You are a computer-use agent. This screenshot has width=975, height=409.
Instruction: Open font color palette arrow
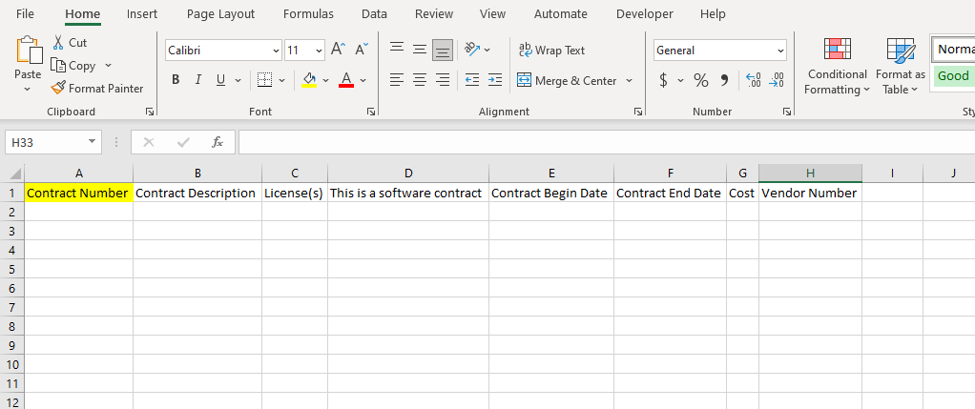point(363,80)
